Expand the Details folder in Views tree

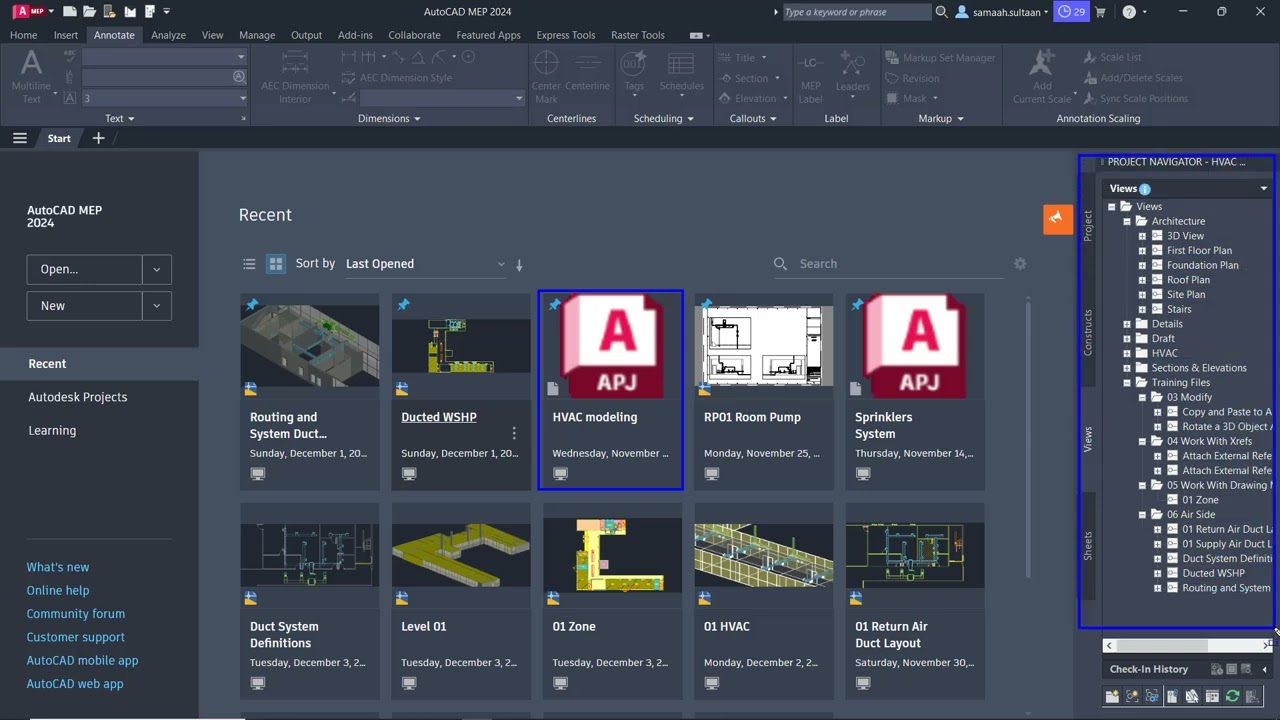(1127, 324)
